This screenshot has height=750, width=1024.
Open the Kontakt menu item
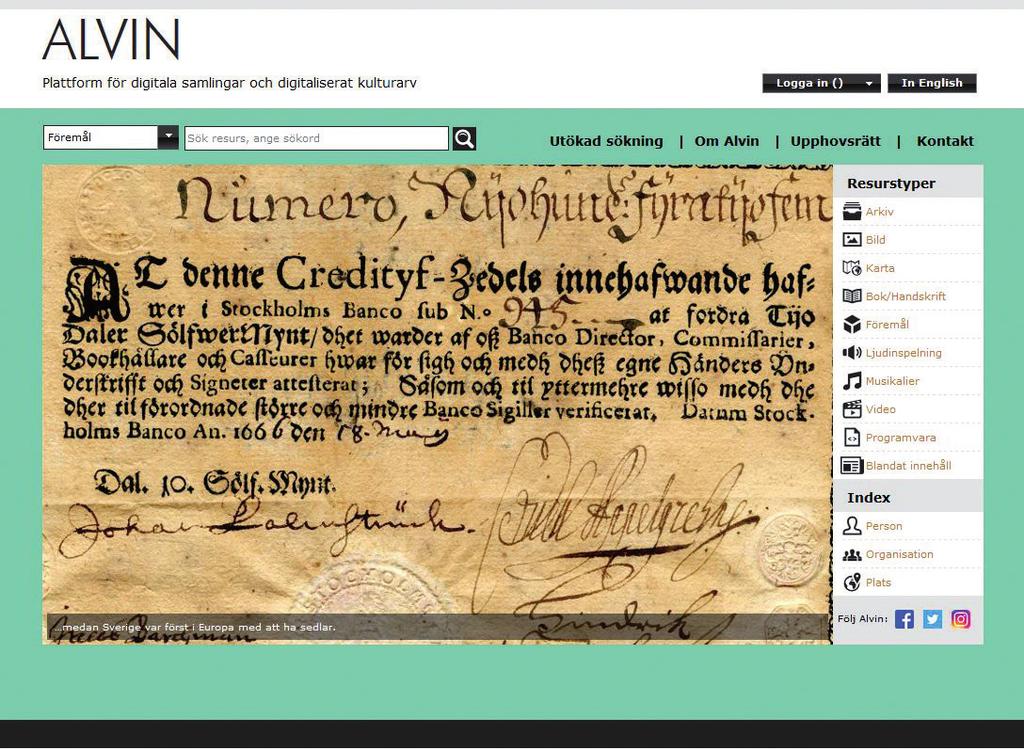[945, 141]
